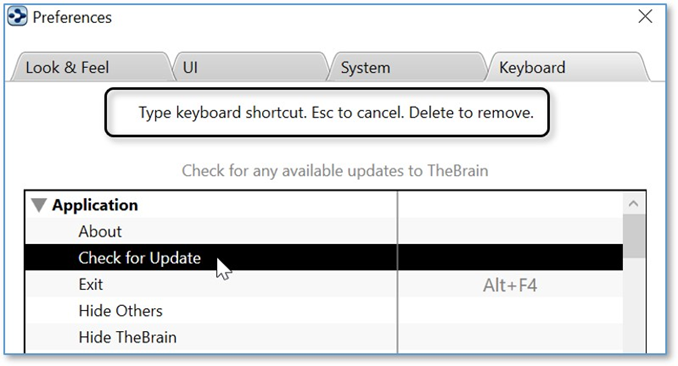
Task: Choose the Hide Others command
Action: pos(121,311)
